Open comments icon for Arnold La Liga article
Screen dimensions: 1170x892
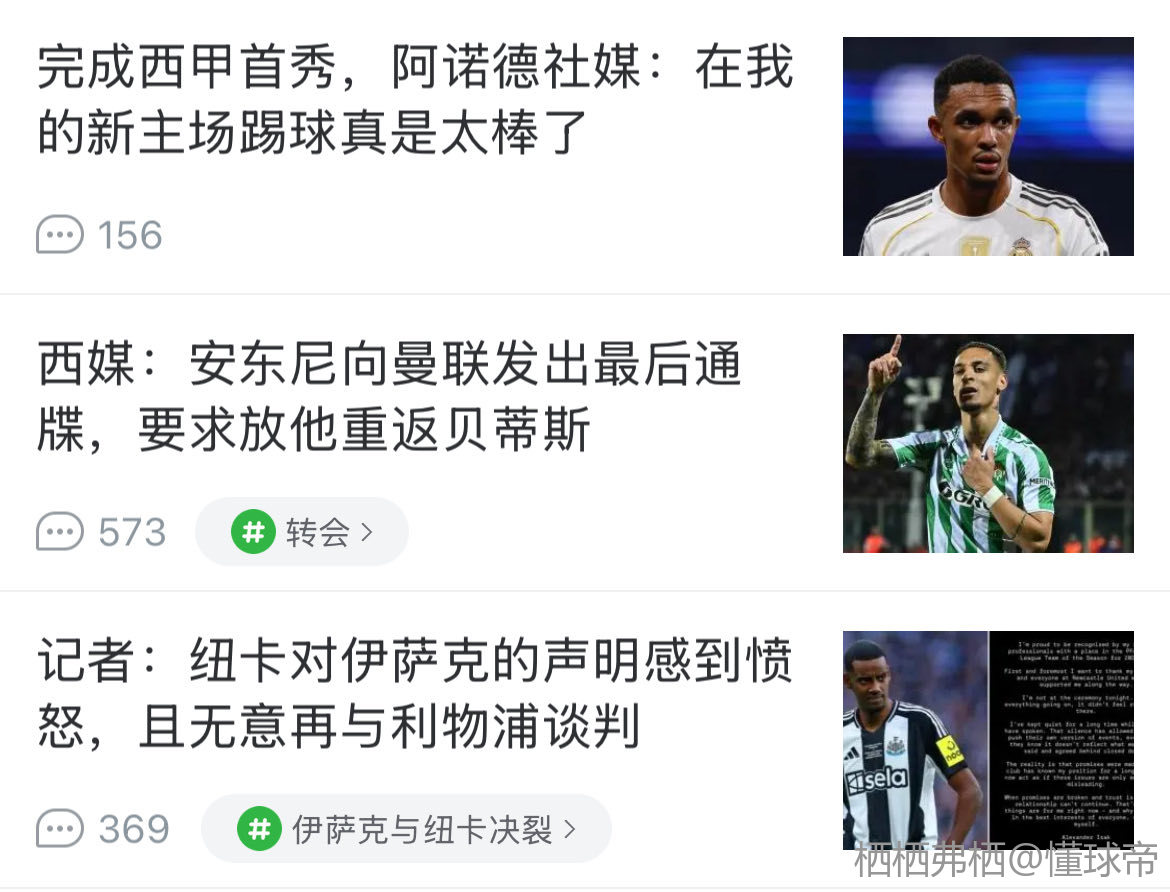[60, 234]
